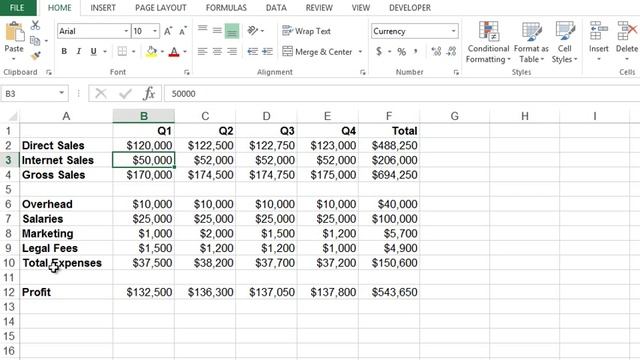Click the Paste clipboard icon
The width and height of the screenshot is (640, 360).
pos(15,32)
